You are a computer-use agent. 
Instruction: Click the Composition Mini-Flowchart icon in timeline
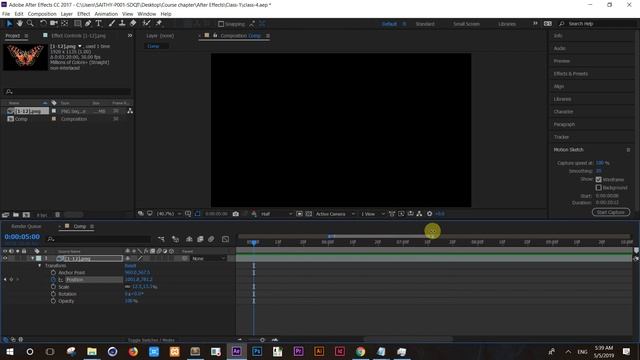click(162, 239)
